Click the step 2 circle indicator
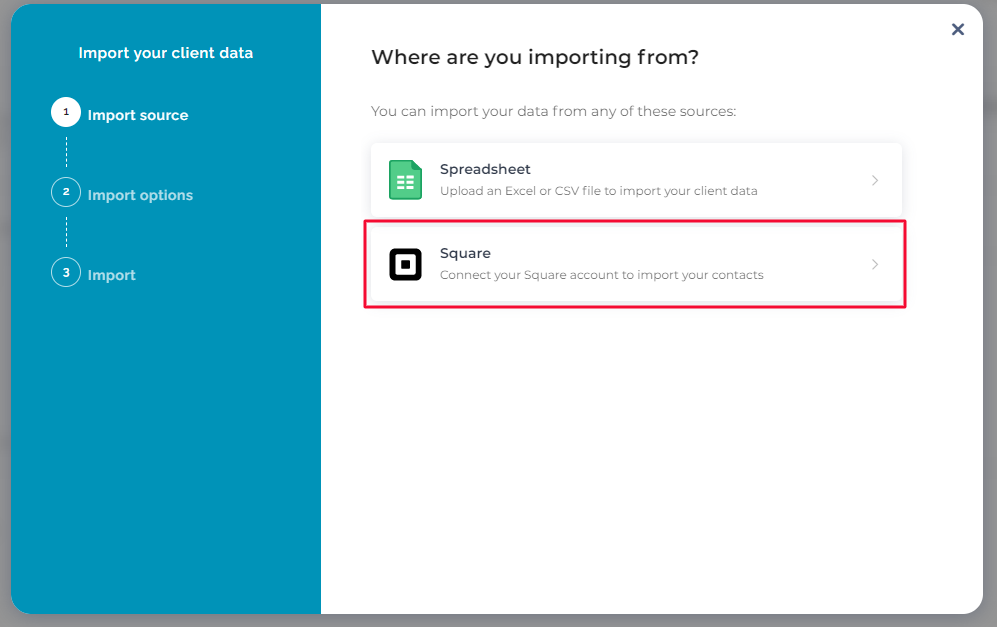The image size is (997, 627). click(66, 192)
